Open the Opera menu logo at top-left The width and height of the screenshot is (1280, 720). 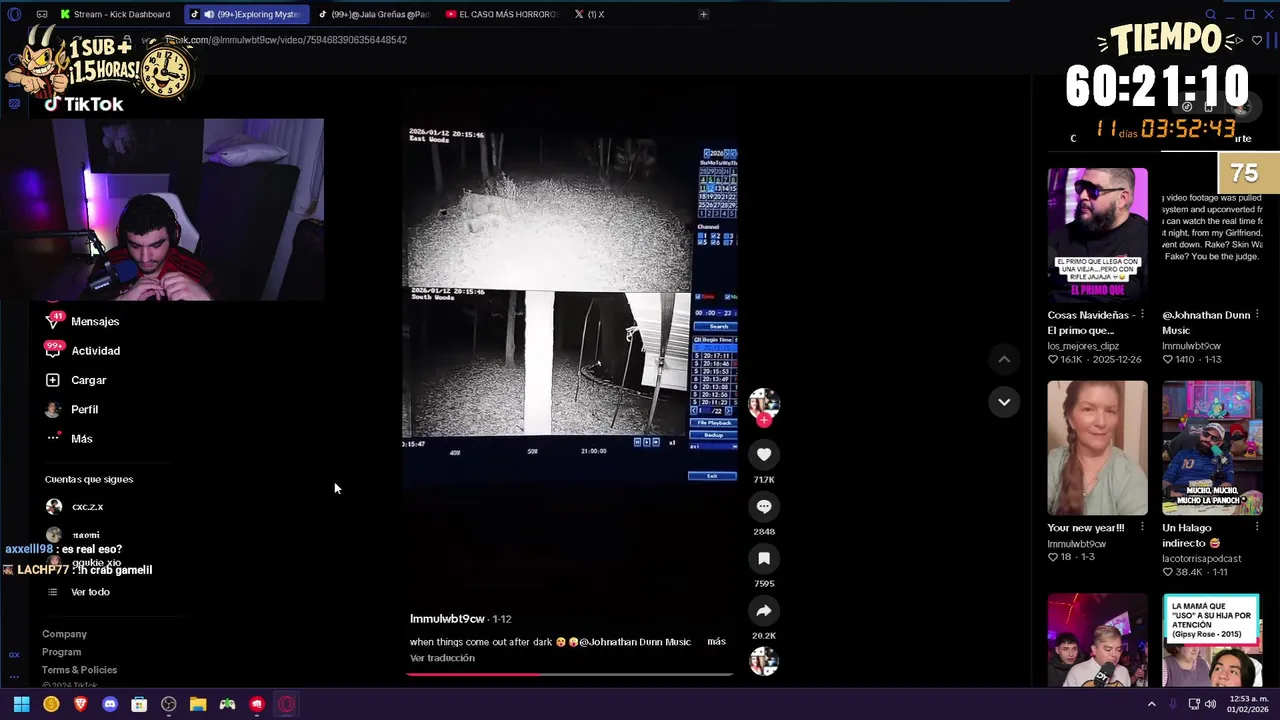pyautogui.click(x=14, y=14)
